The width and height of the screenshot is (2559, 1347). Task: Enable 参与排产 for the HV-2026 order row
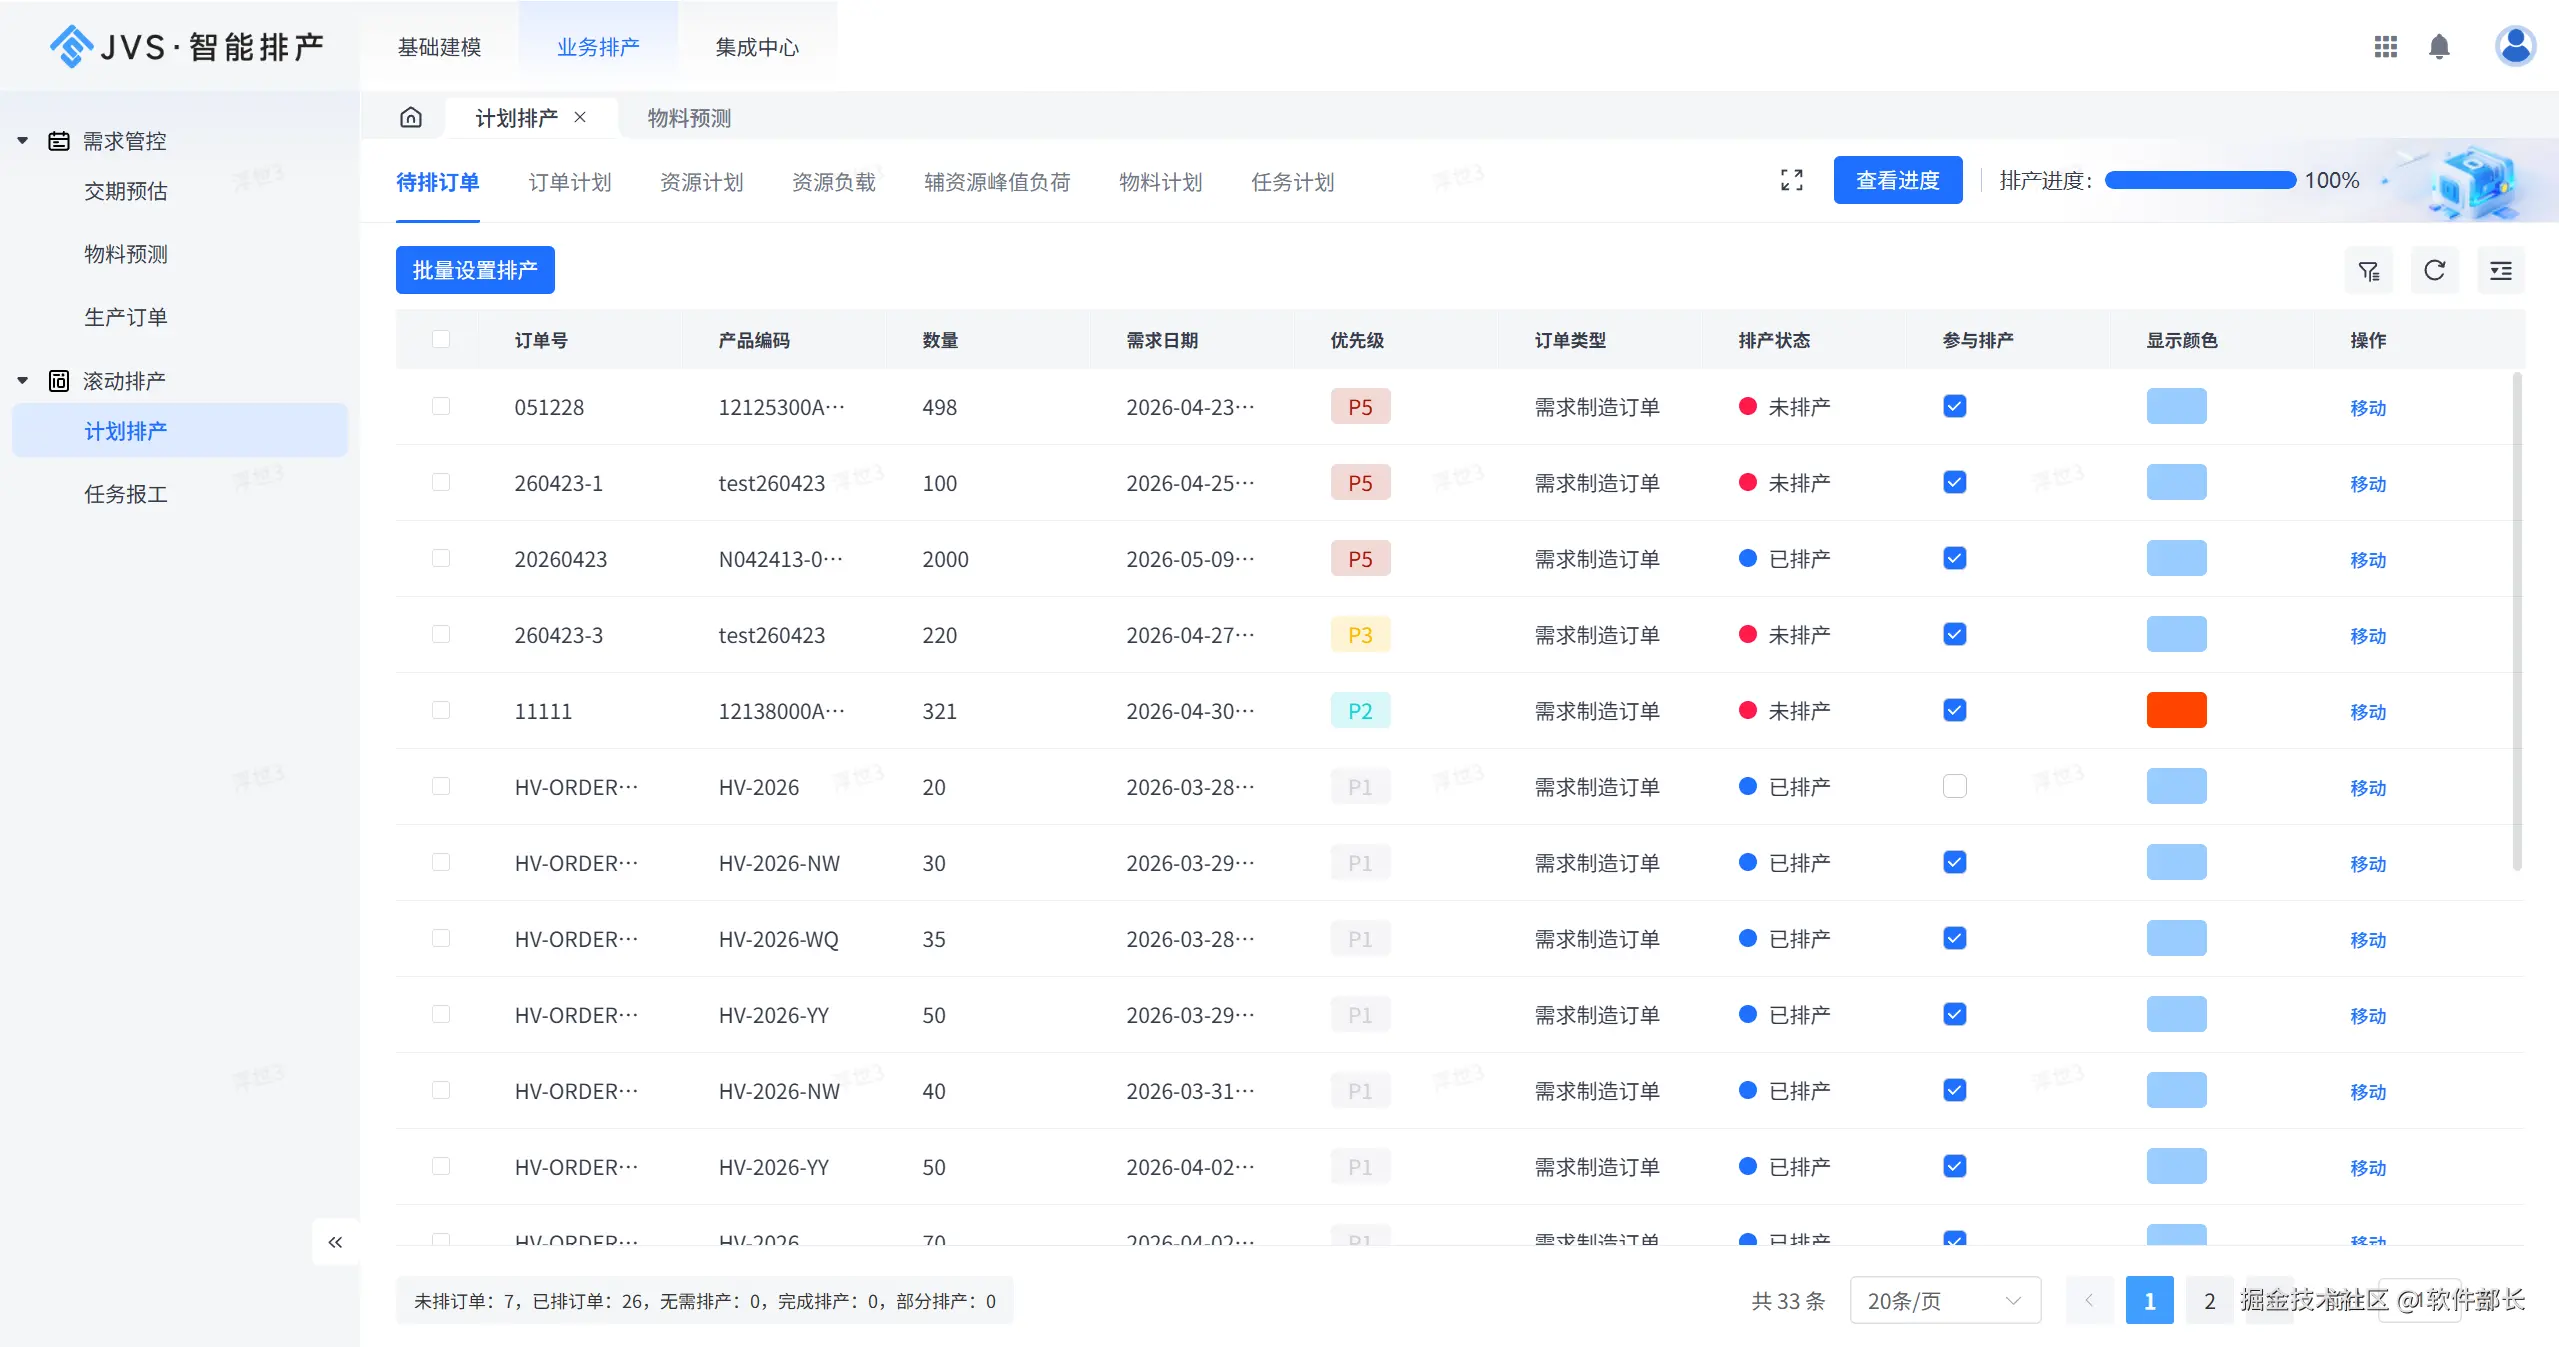[x=1953, y=787]
